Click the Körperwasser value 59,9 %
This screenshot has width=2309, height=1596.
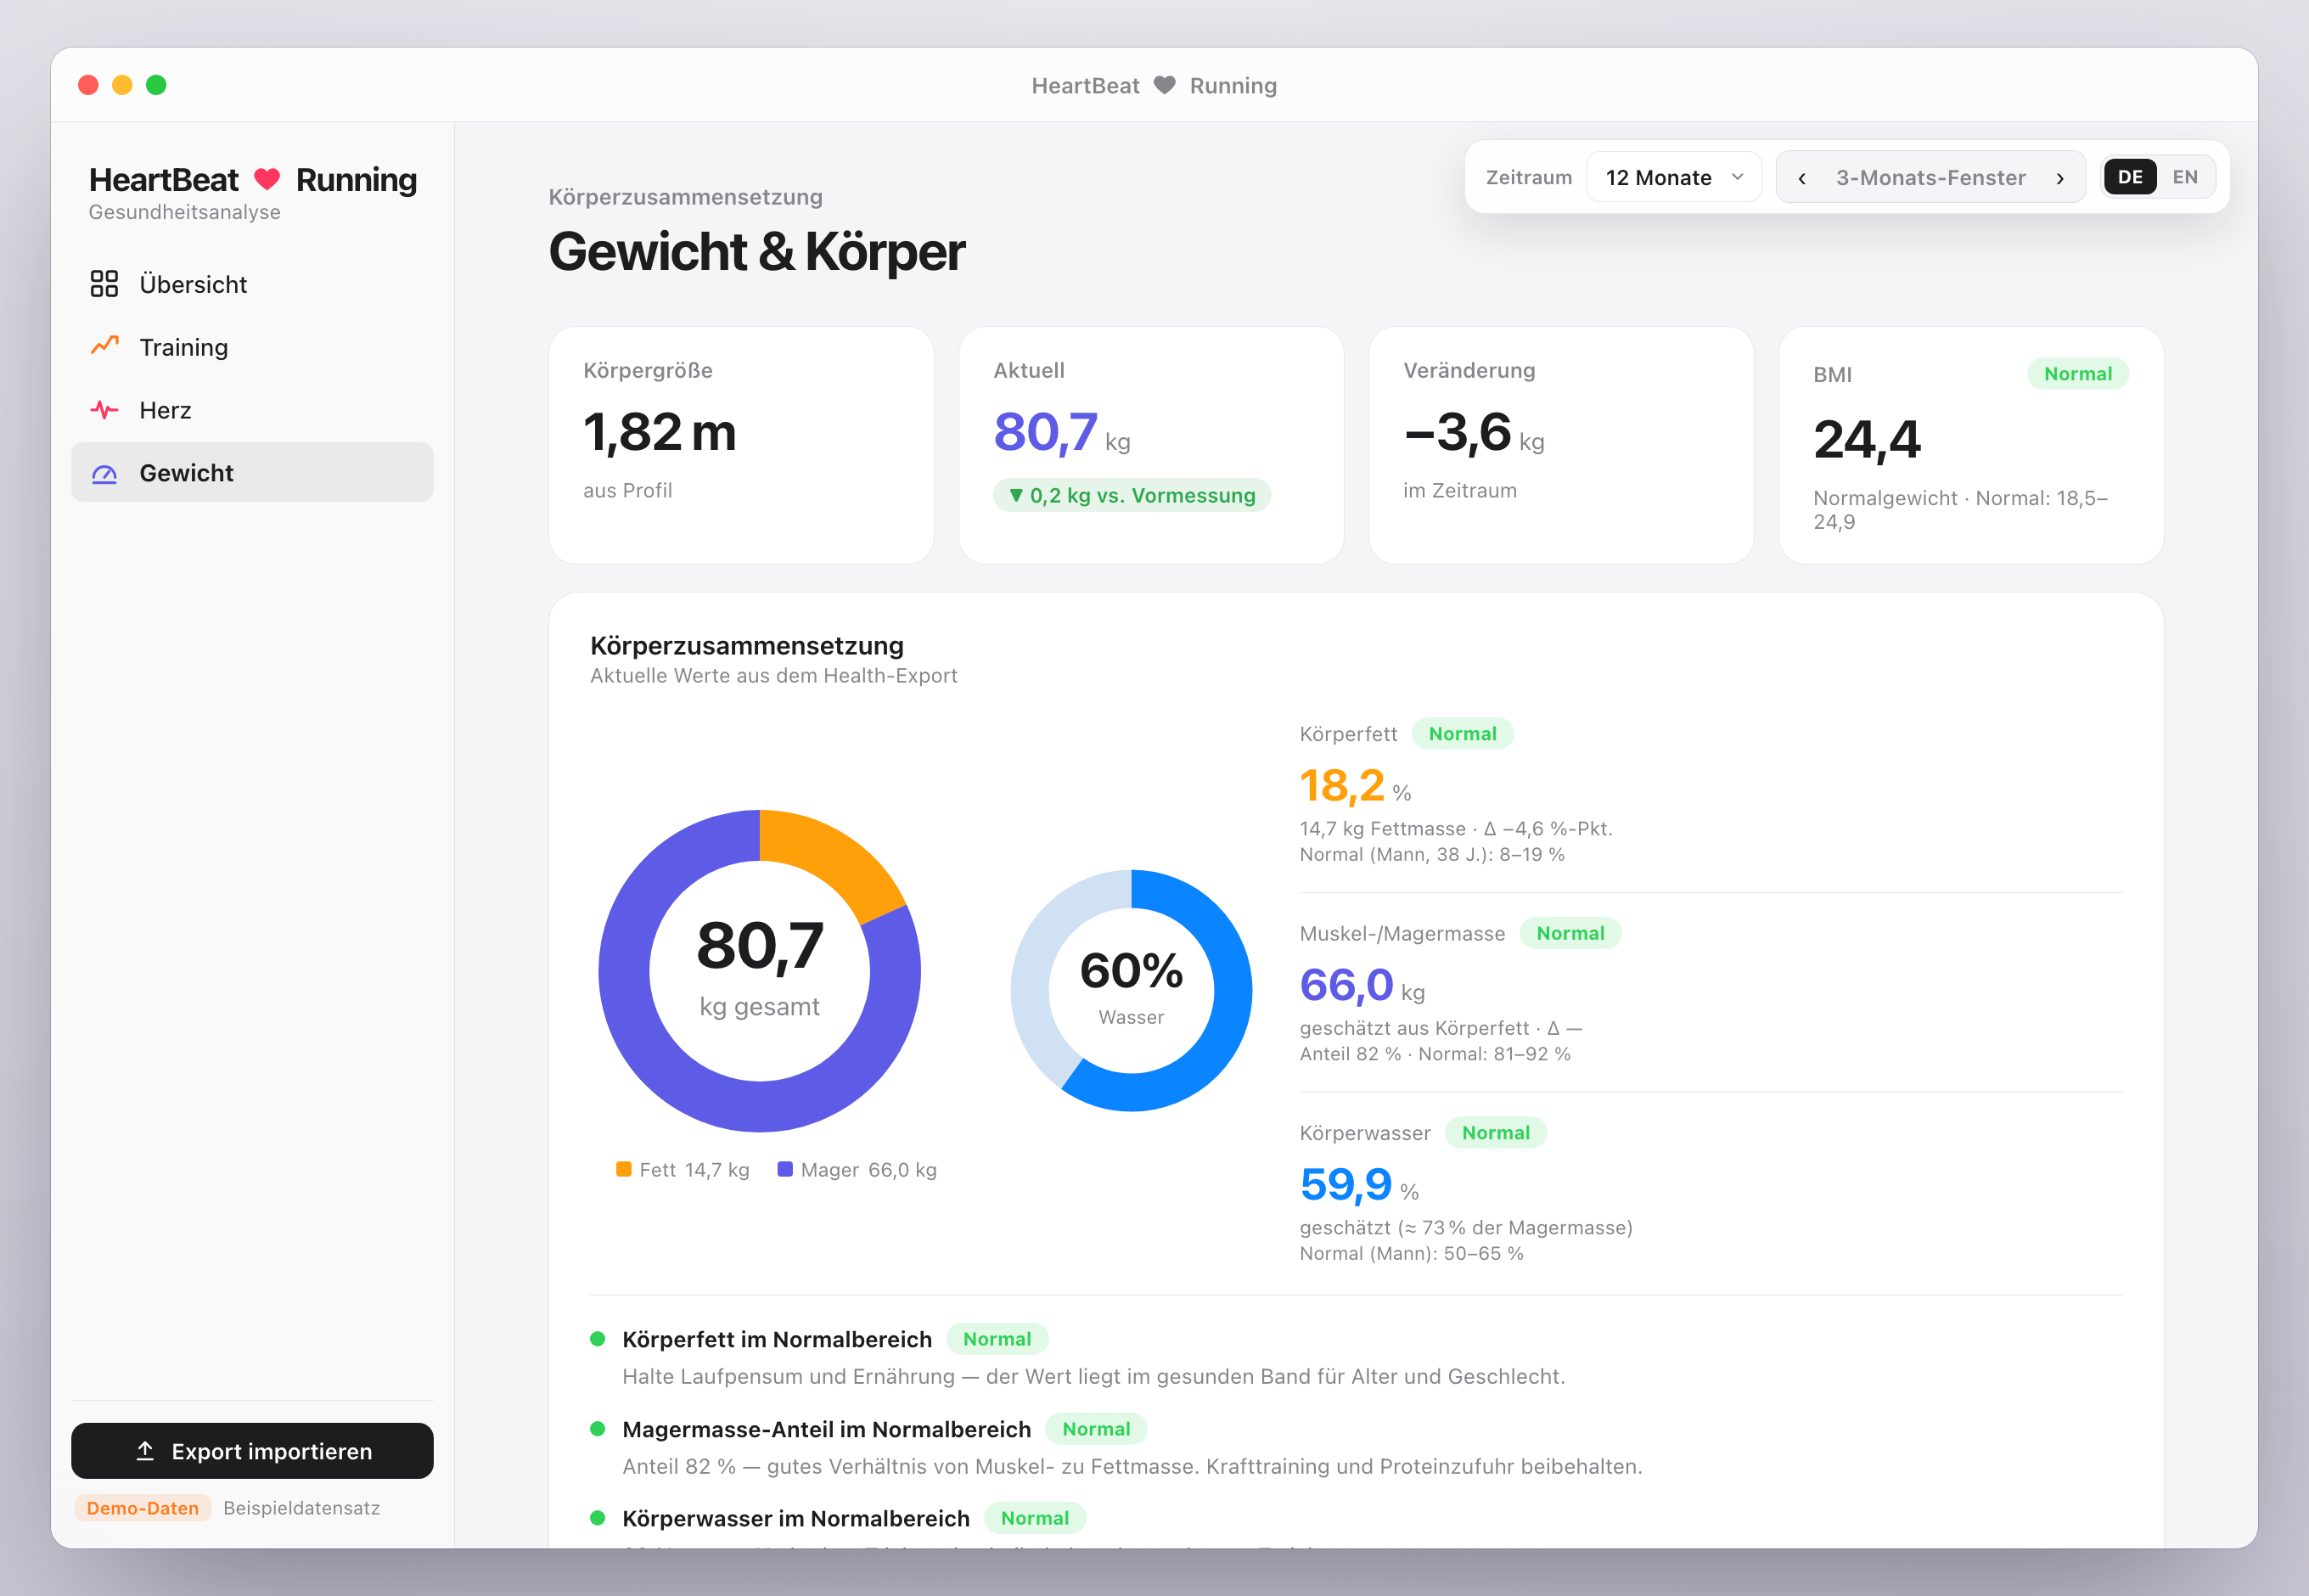[x=1359, y=1185]
